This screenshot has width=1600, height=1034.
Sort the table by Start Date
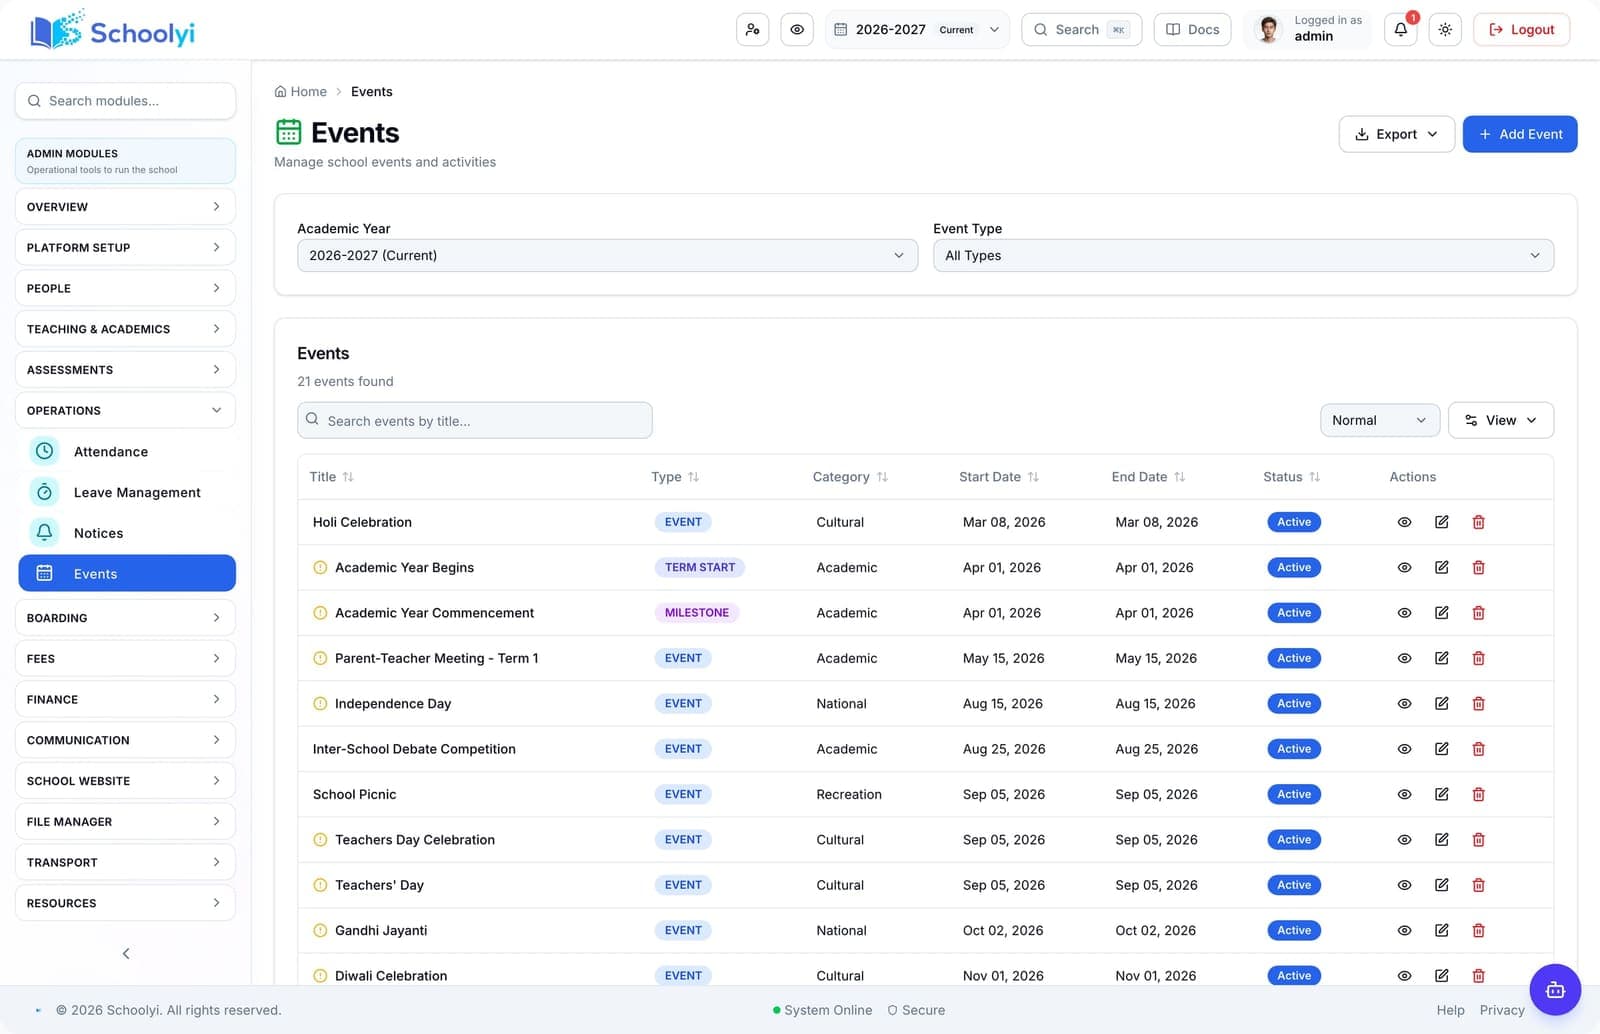(x=998, y=477)
